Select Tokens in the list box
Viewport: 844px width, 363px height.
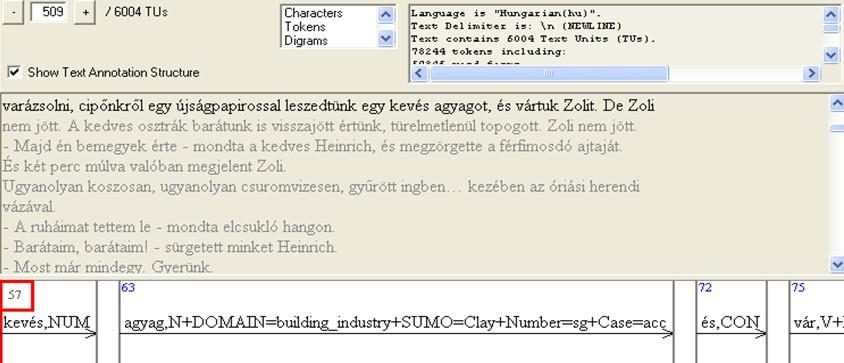pyautogui.click(x=305, y=26)
